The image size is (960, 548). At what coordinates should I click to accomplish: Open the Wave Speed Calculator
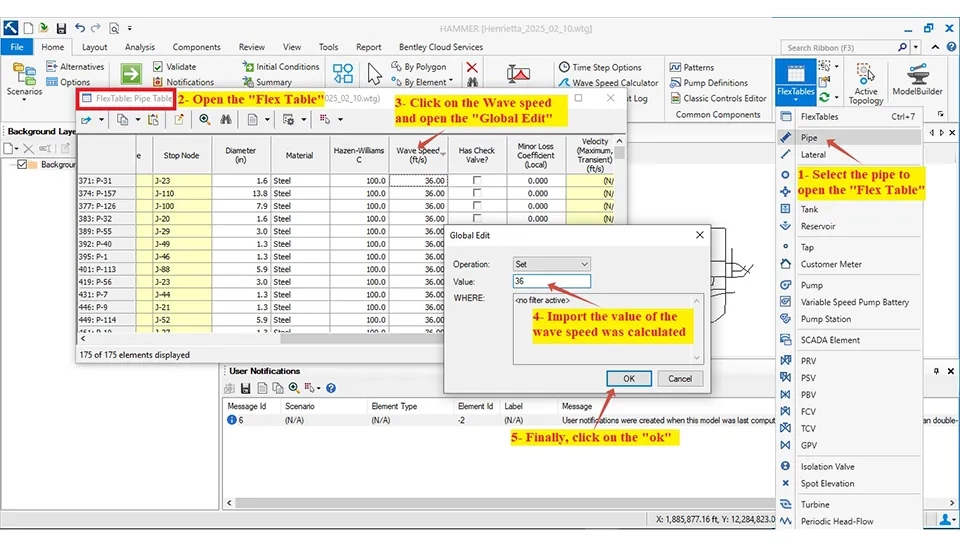click(614, 83)
